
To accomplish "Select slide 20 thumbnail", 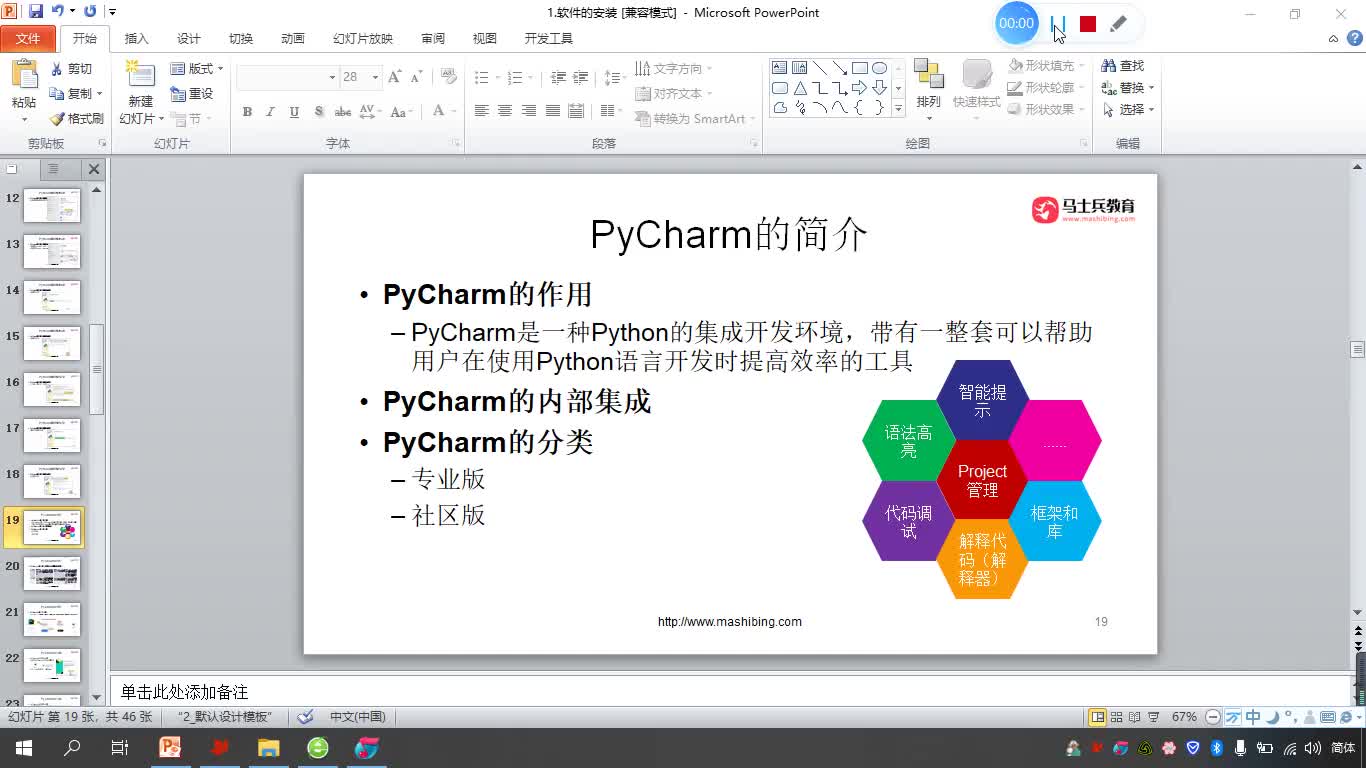I will click(52, 574).
